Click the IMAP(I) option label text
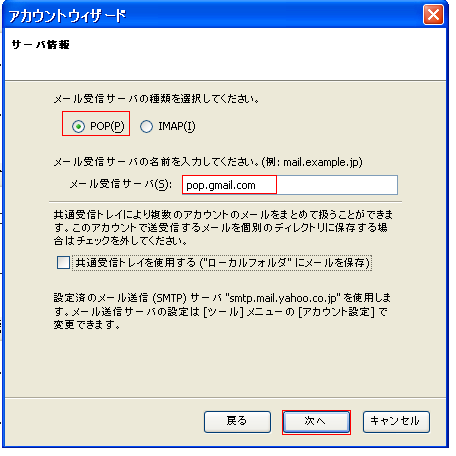456x456 pixels. click(x=177, y=126)
